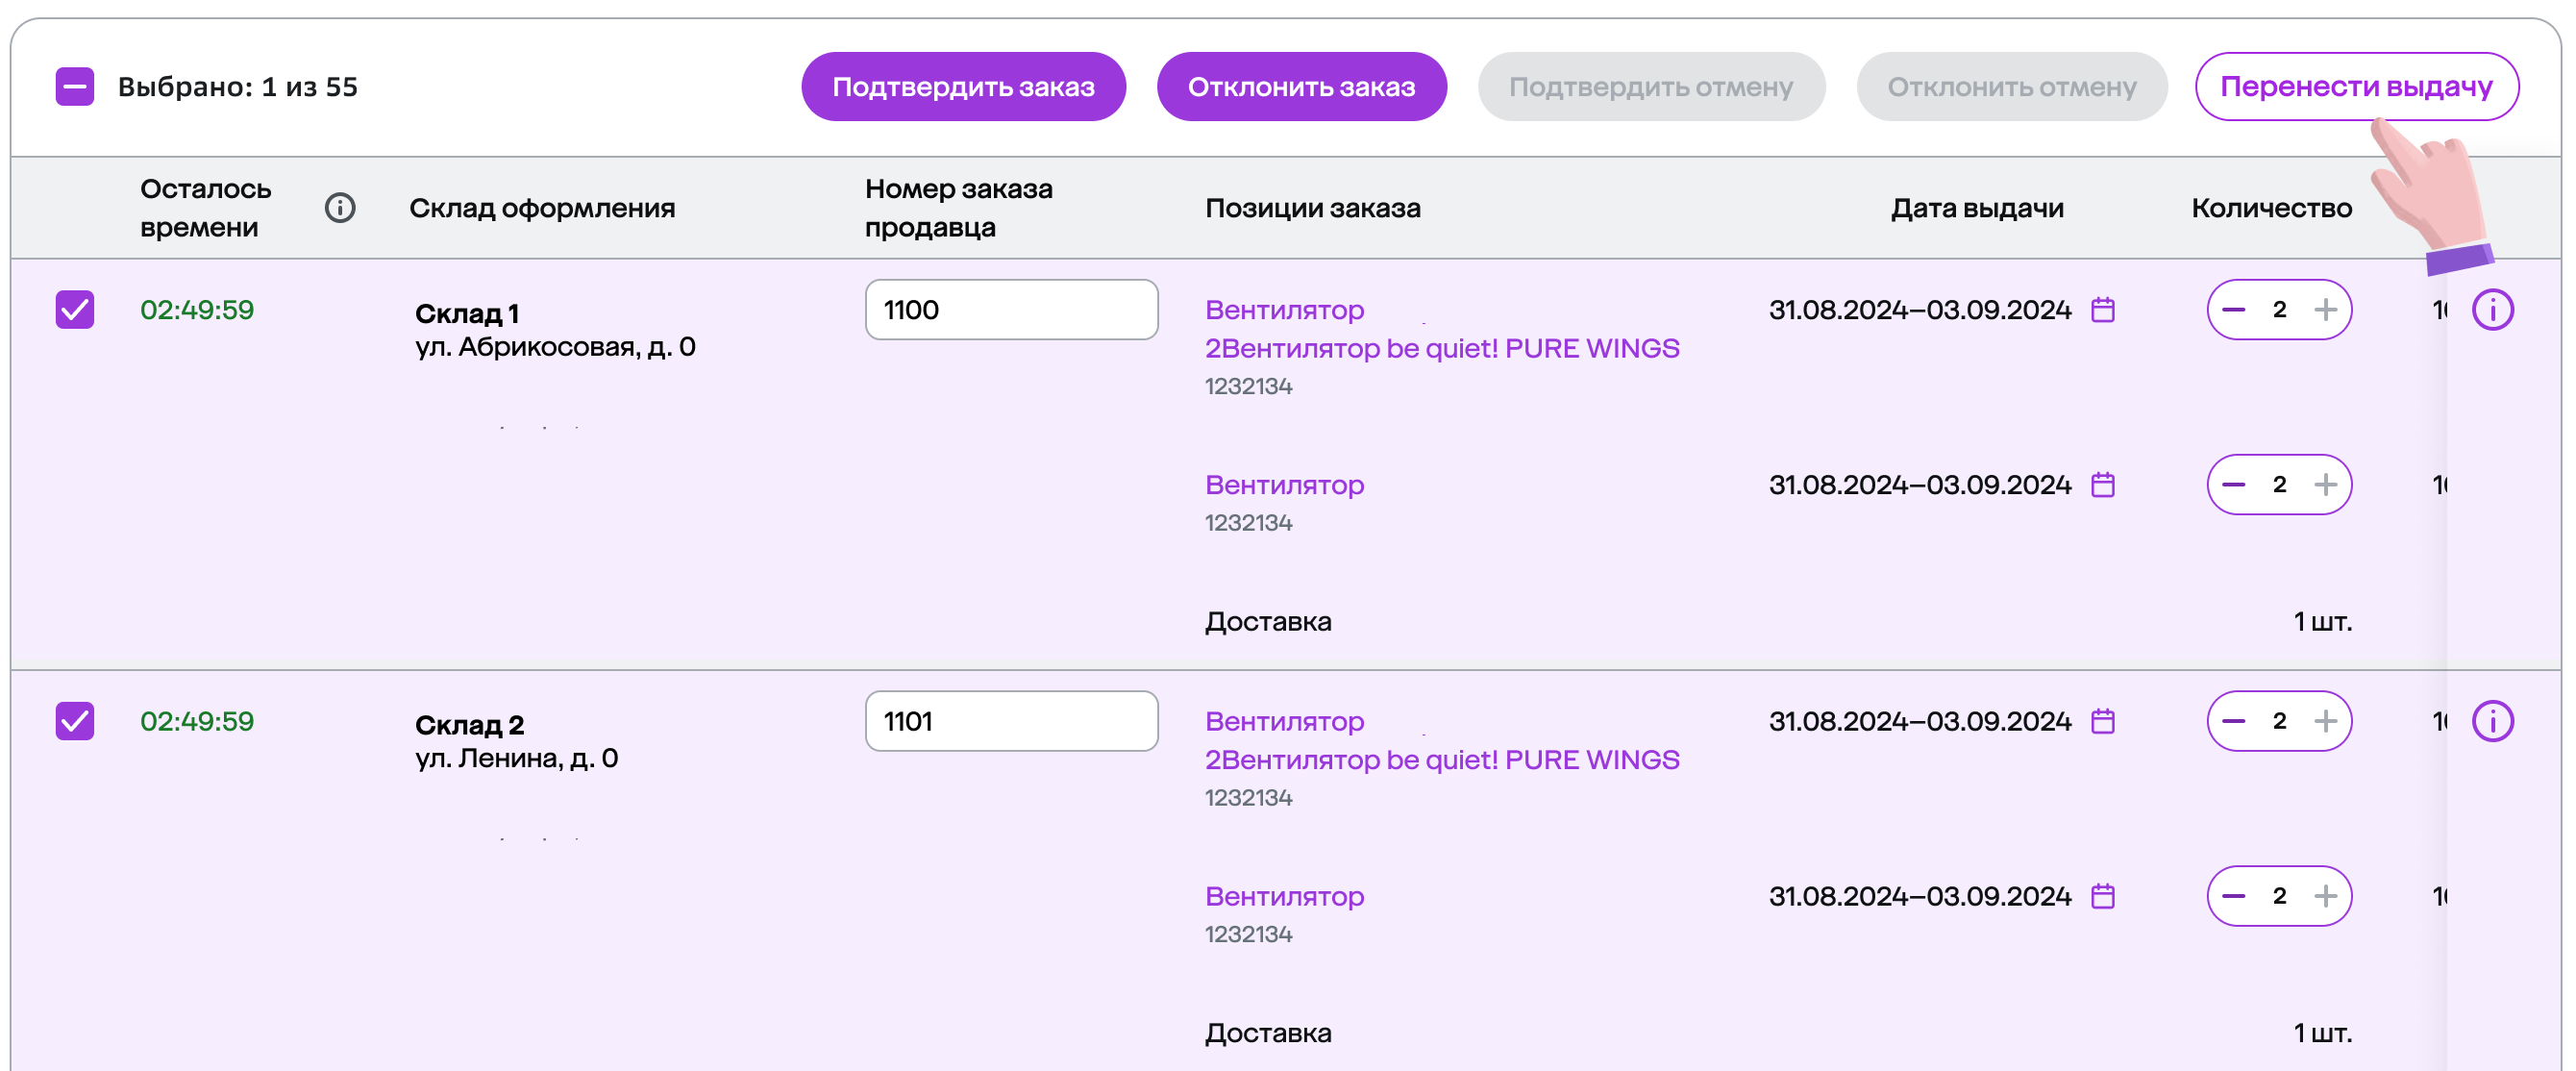The width and height of the screenshot is (2576, 1071).
Task: Open calendar icon for second item of order 1100
Action: 2103,485
